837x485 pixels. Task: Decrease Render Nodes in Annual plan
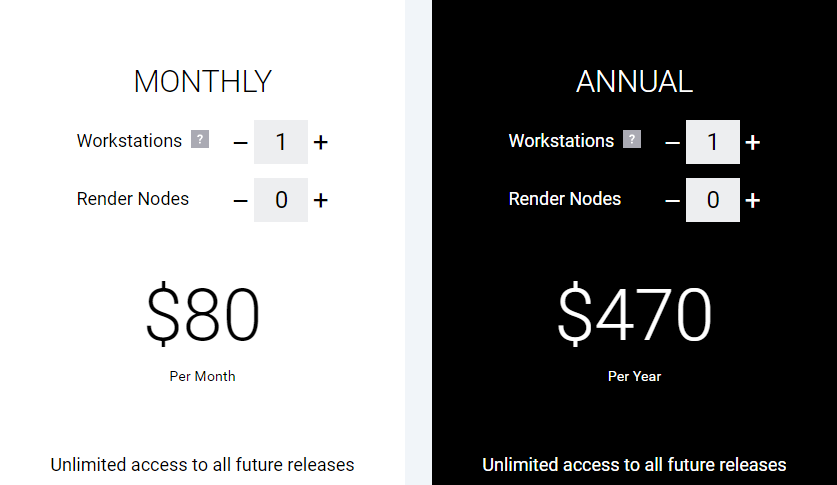[672, 201]
